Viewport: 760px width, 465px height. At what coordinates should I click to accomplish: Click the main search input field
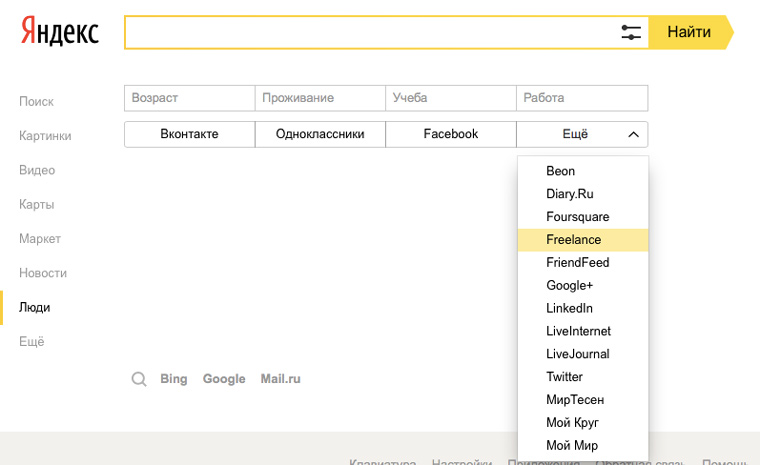(x=370, y=32)
